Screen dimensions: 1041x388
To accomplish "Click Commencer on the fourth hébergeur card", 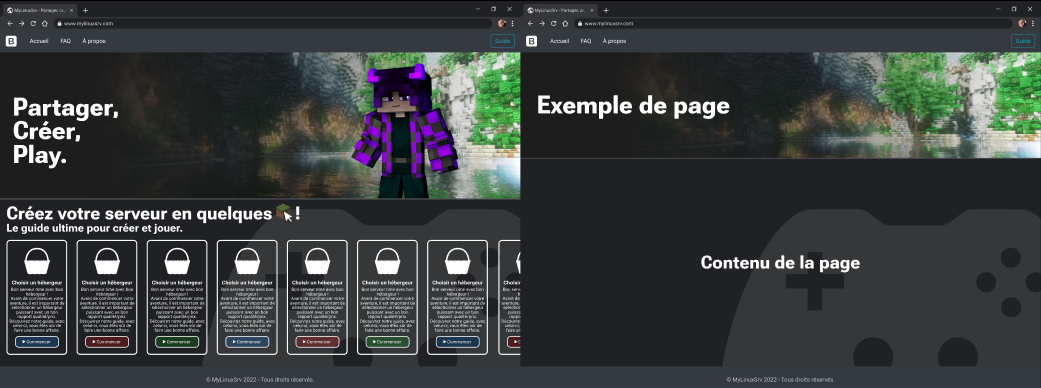I will click(247, 341).
